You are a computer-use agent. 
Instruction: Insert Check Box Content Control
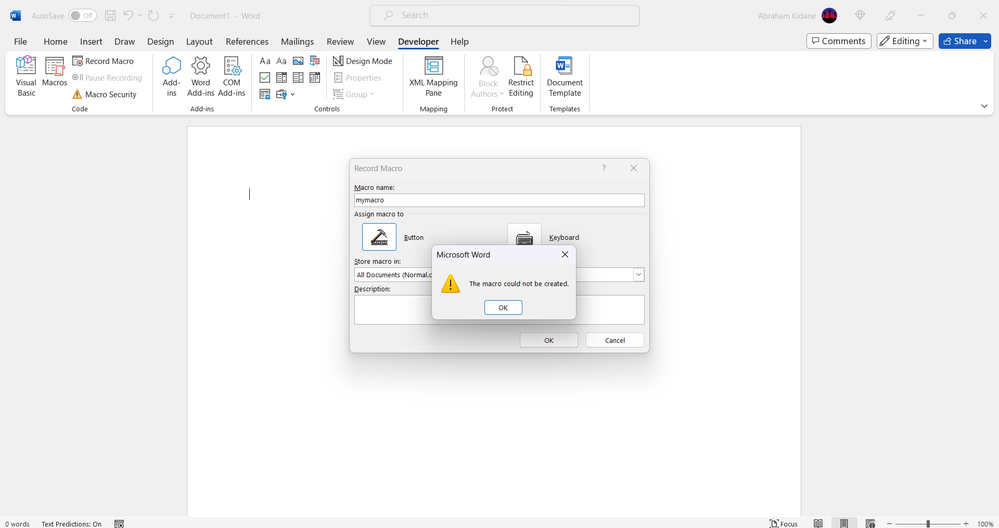coord(265,78)
